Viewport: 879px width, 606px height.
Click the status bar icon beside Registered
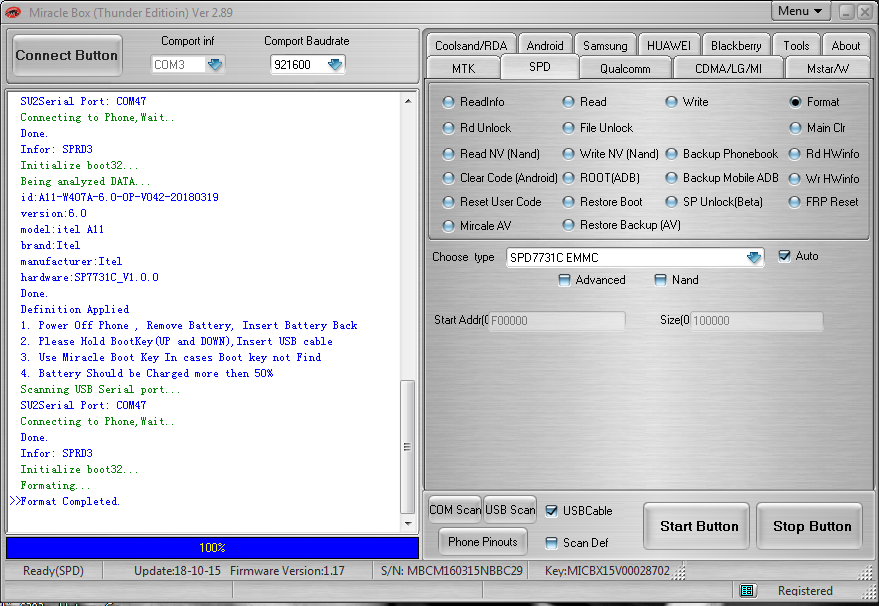tap(746, 590)
